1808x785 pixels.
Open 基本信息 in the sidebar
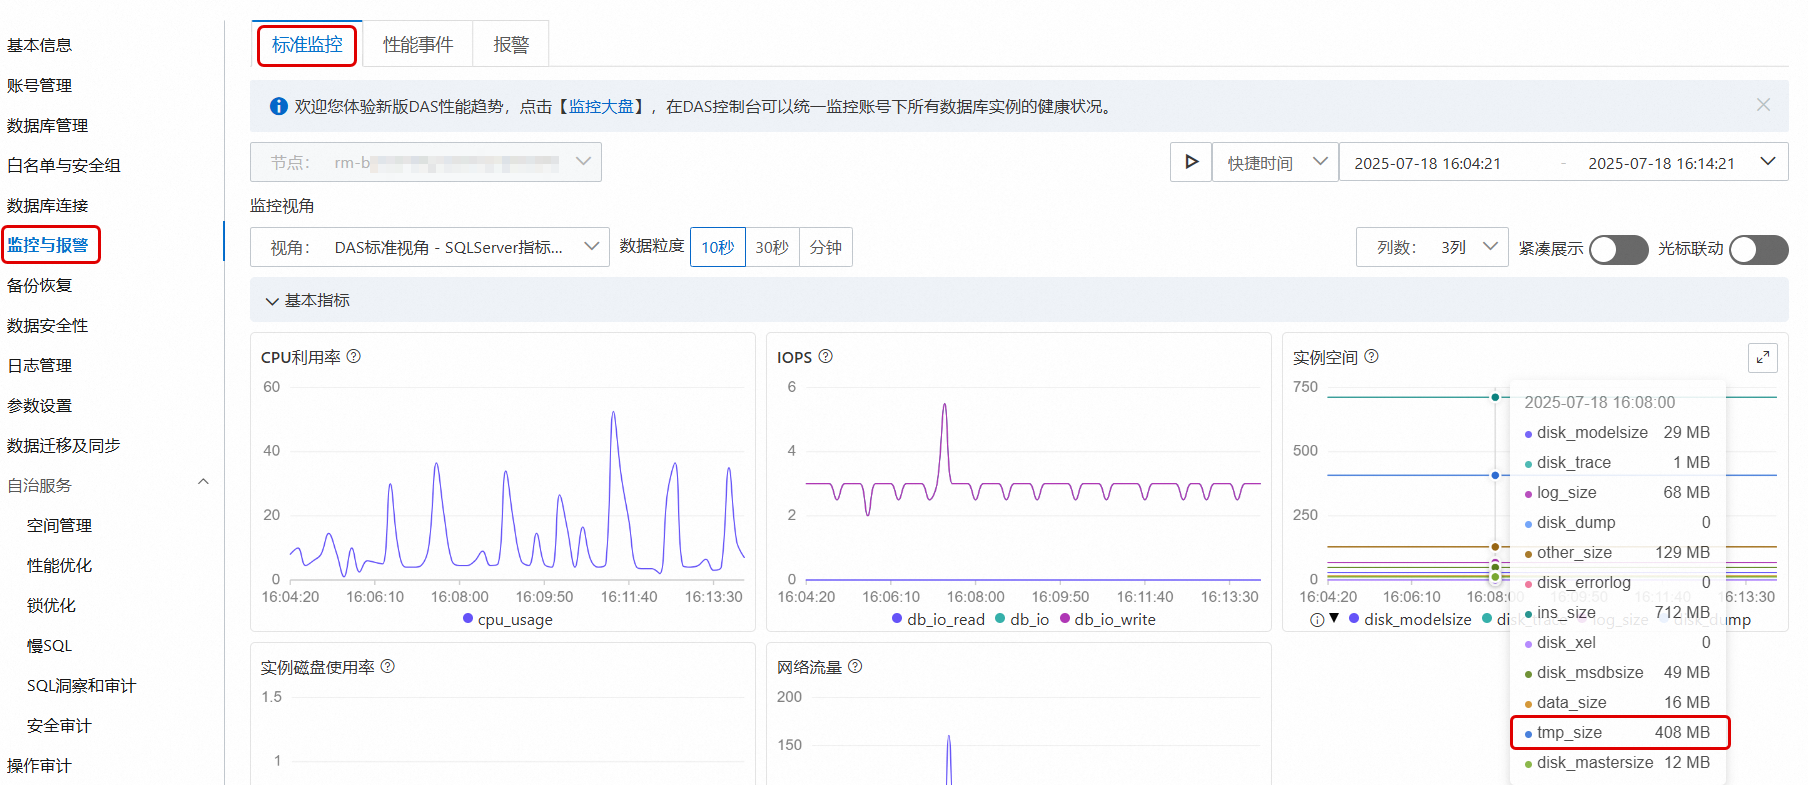click(40, 45)
